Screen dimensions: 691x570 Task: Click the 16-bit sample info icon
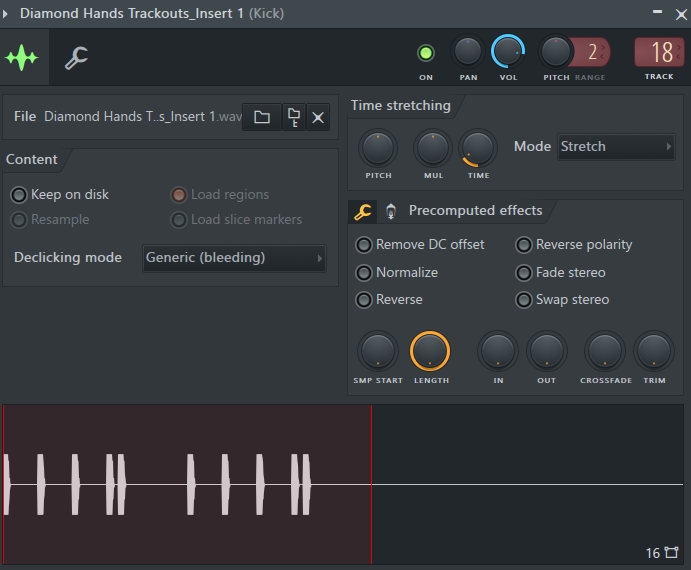pos(662,553)
